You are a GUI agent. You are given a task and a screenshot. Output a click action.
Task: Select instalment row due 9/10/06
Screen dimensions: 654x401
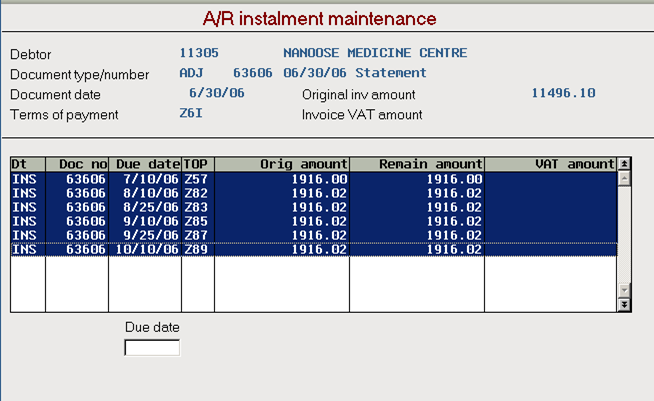pos(314,221)
